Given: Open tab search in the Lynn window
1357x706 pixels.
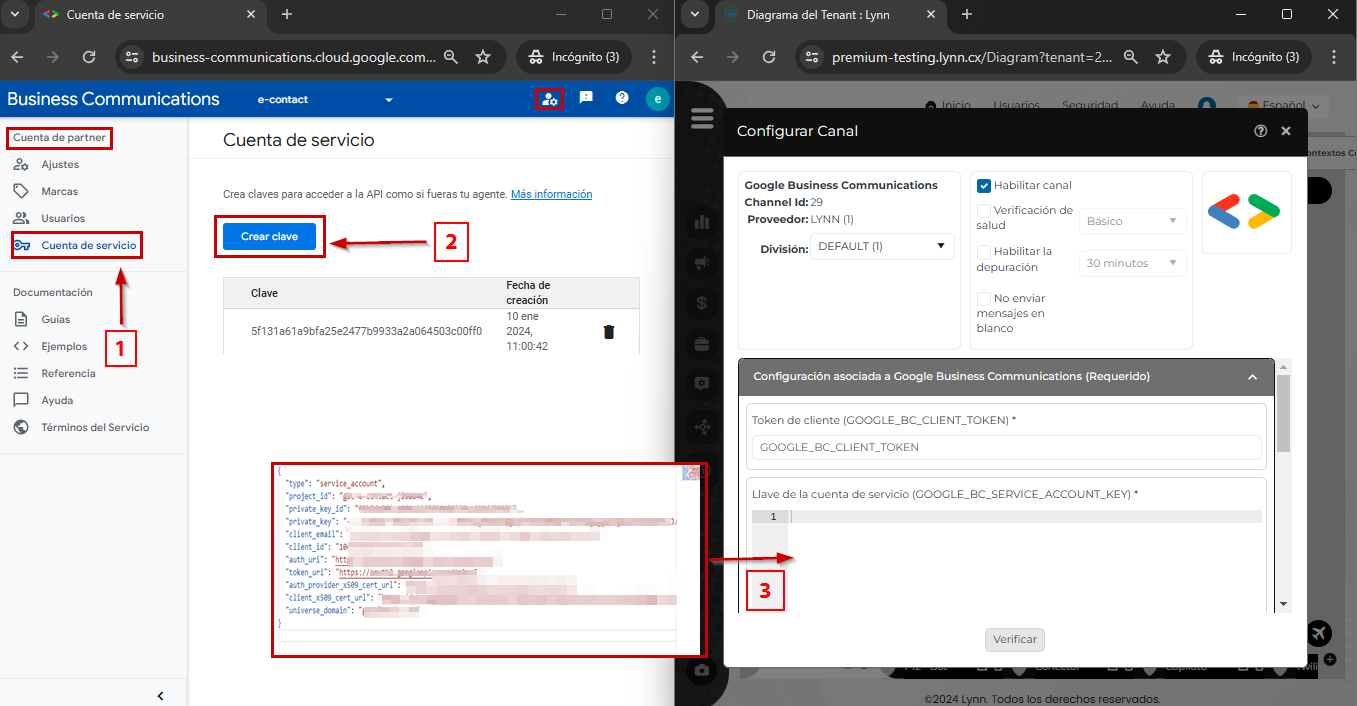Looking at the screenshot, I should coord(697,14).
